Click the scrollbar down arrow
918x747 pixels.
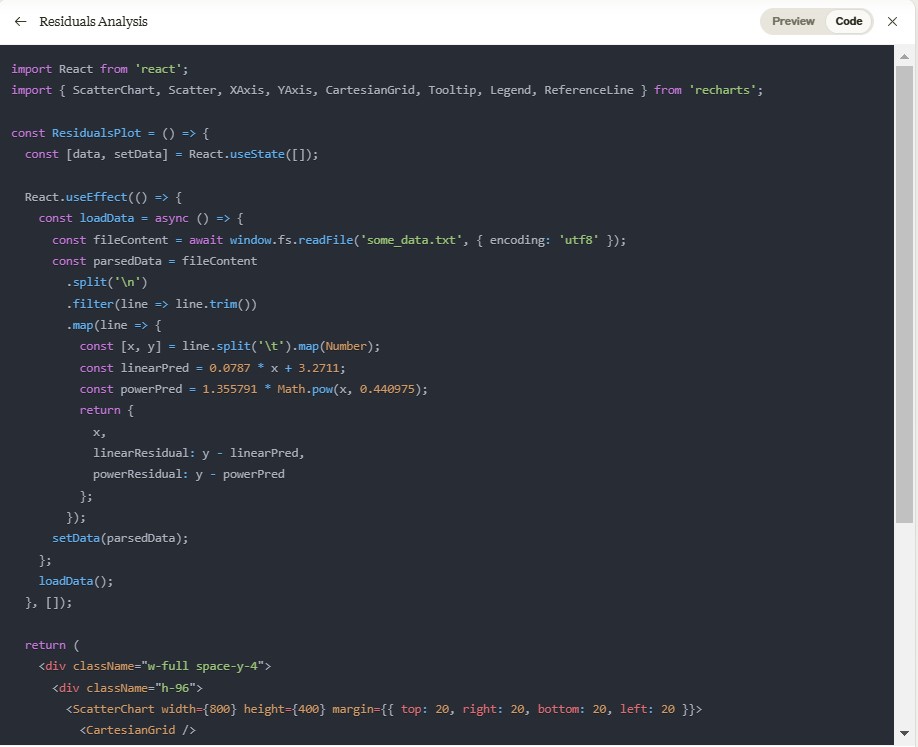[x=904, y=733]
